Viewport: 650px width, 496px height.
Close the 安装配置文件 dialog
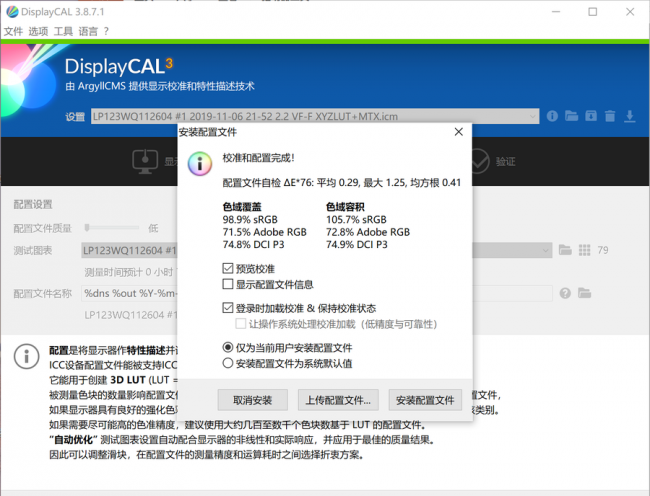tap(458, 132)
